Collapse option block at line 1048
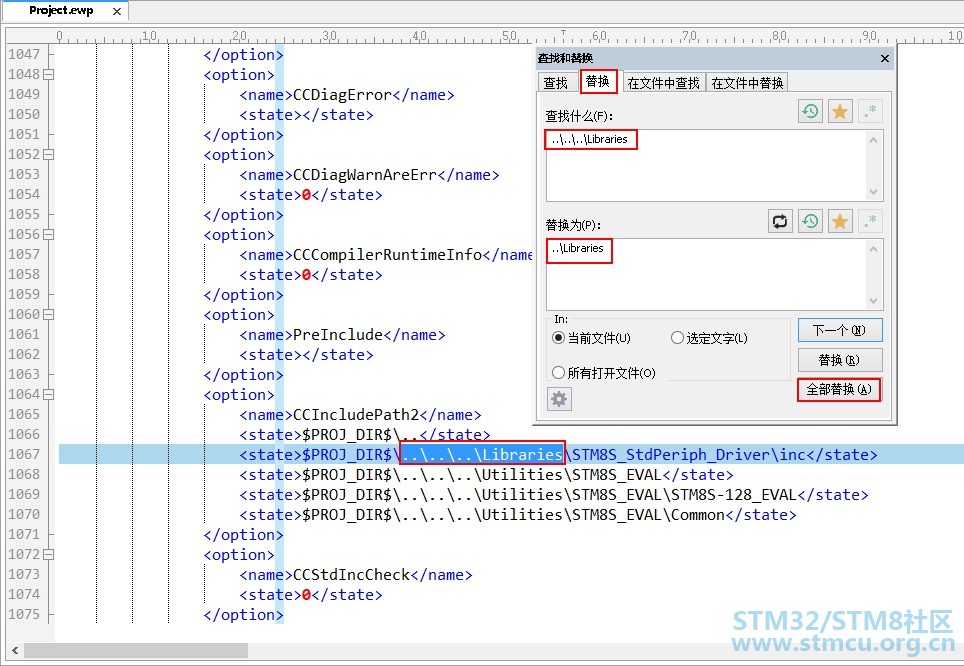This screenshot has height=666, width=964. pos(48,74)
